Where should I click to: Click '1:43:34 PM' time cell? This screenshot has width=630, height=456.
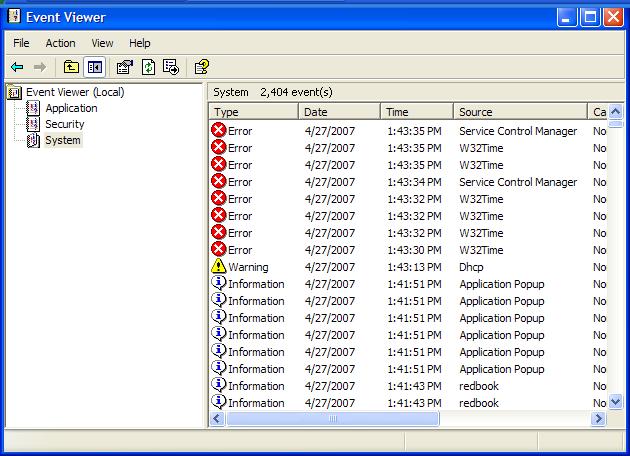[414, 182]
